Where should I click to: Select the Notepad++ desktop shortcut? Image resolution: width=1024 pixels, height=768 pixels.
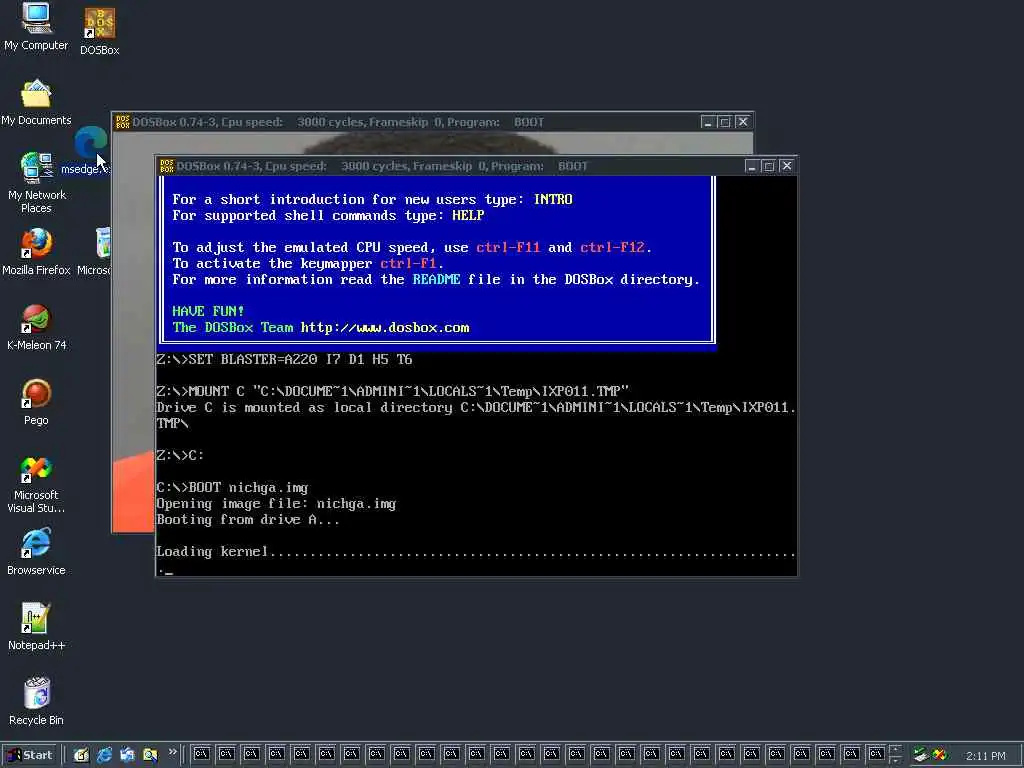36,627
